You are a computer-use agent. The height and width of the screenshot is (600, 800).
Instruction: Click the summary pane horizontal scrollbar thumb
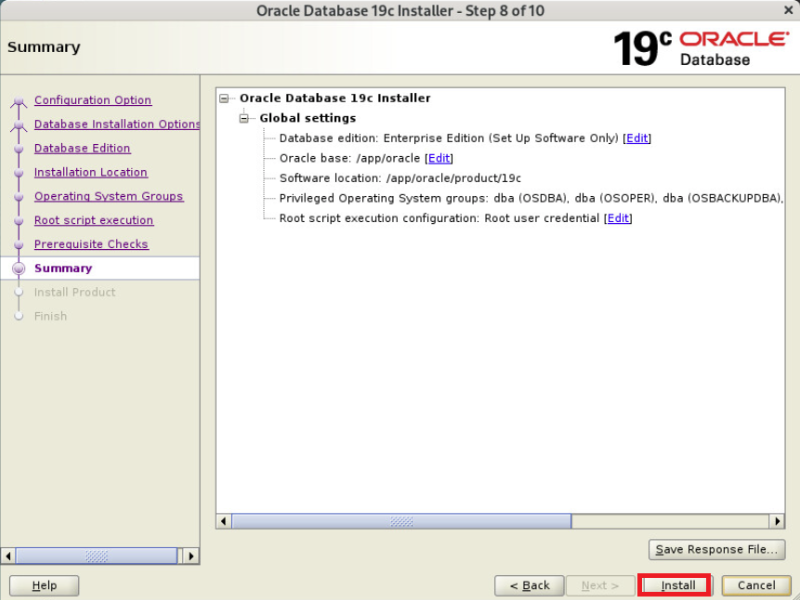point(402,521)
